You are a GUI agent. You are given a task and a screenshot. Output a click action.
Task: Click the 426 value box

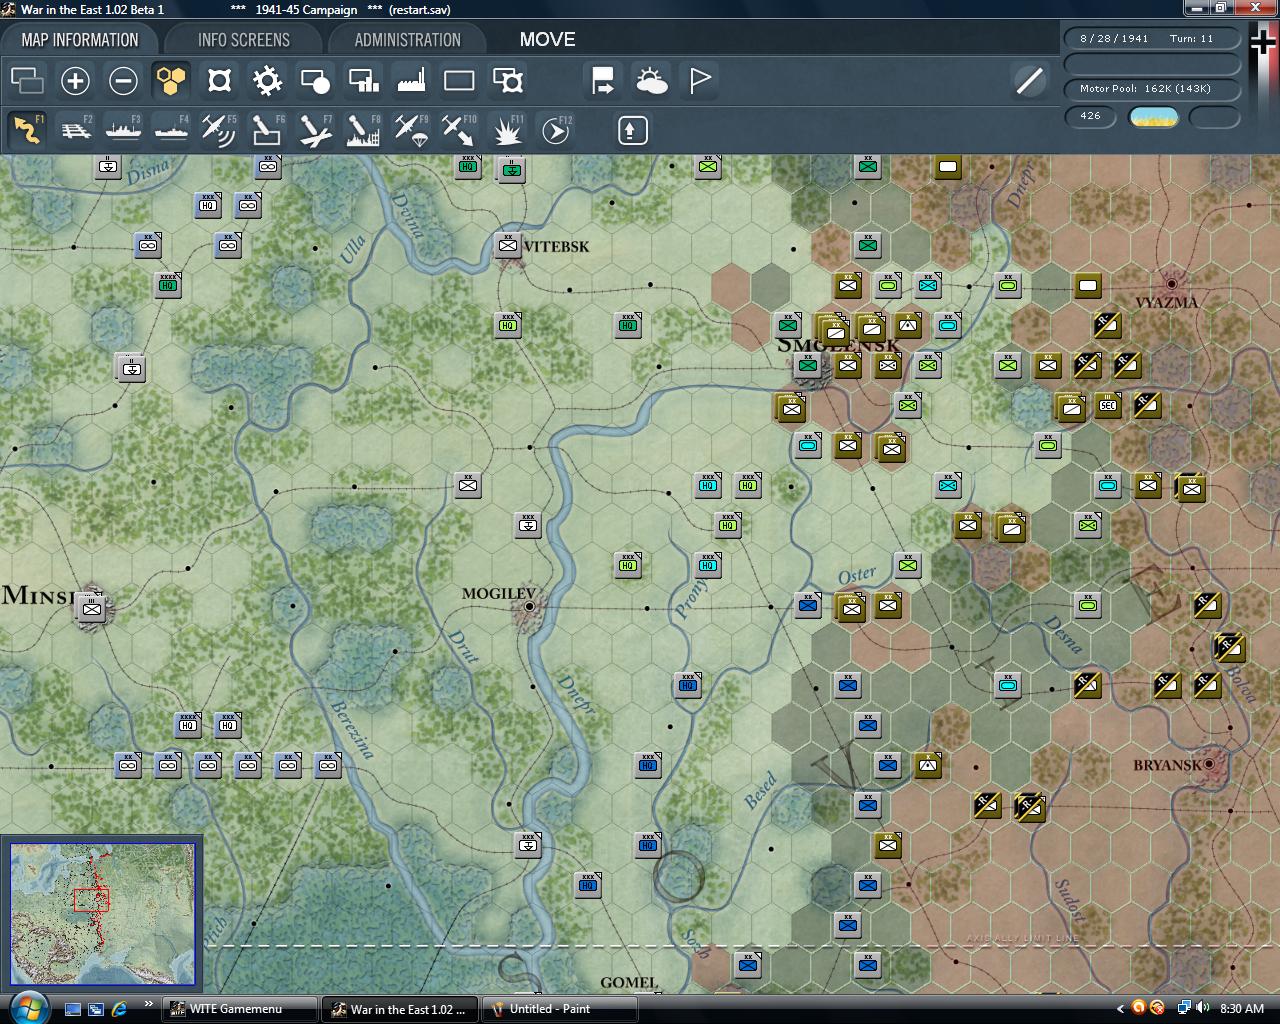(1091, 116)
